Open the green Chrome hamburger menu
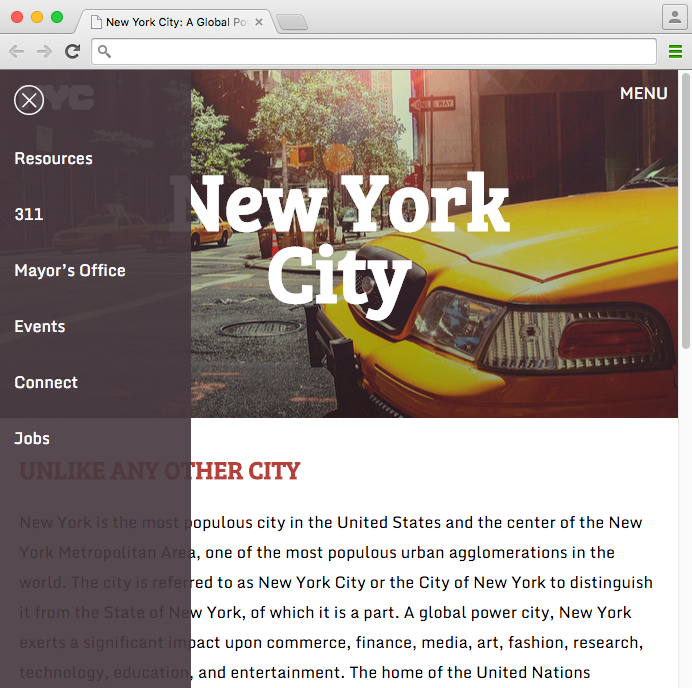692x688 pixels. (676, 52)
